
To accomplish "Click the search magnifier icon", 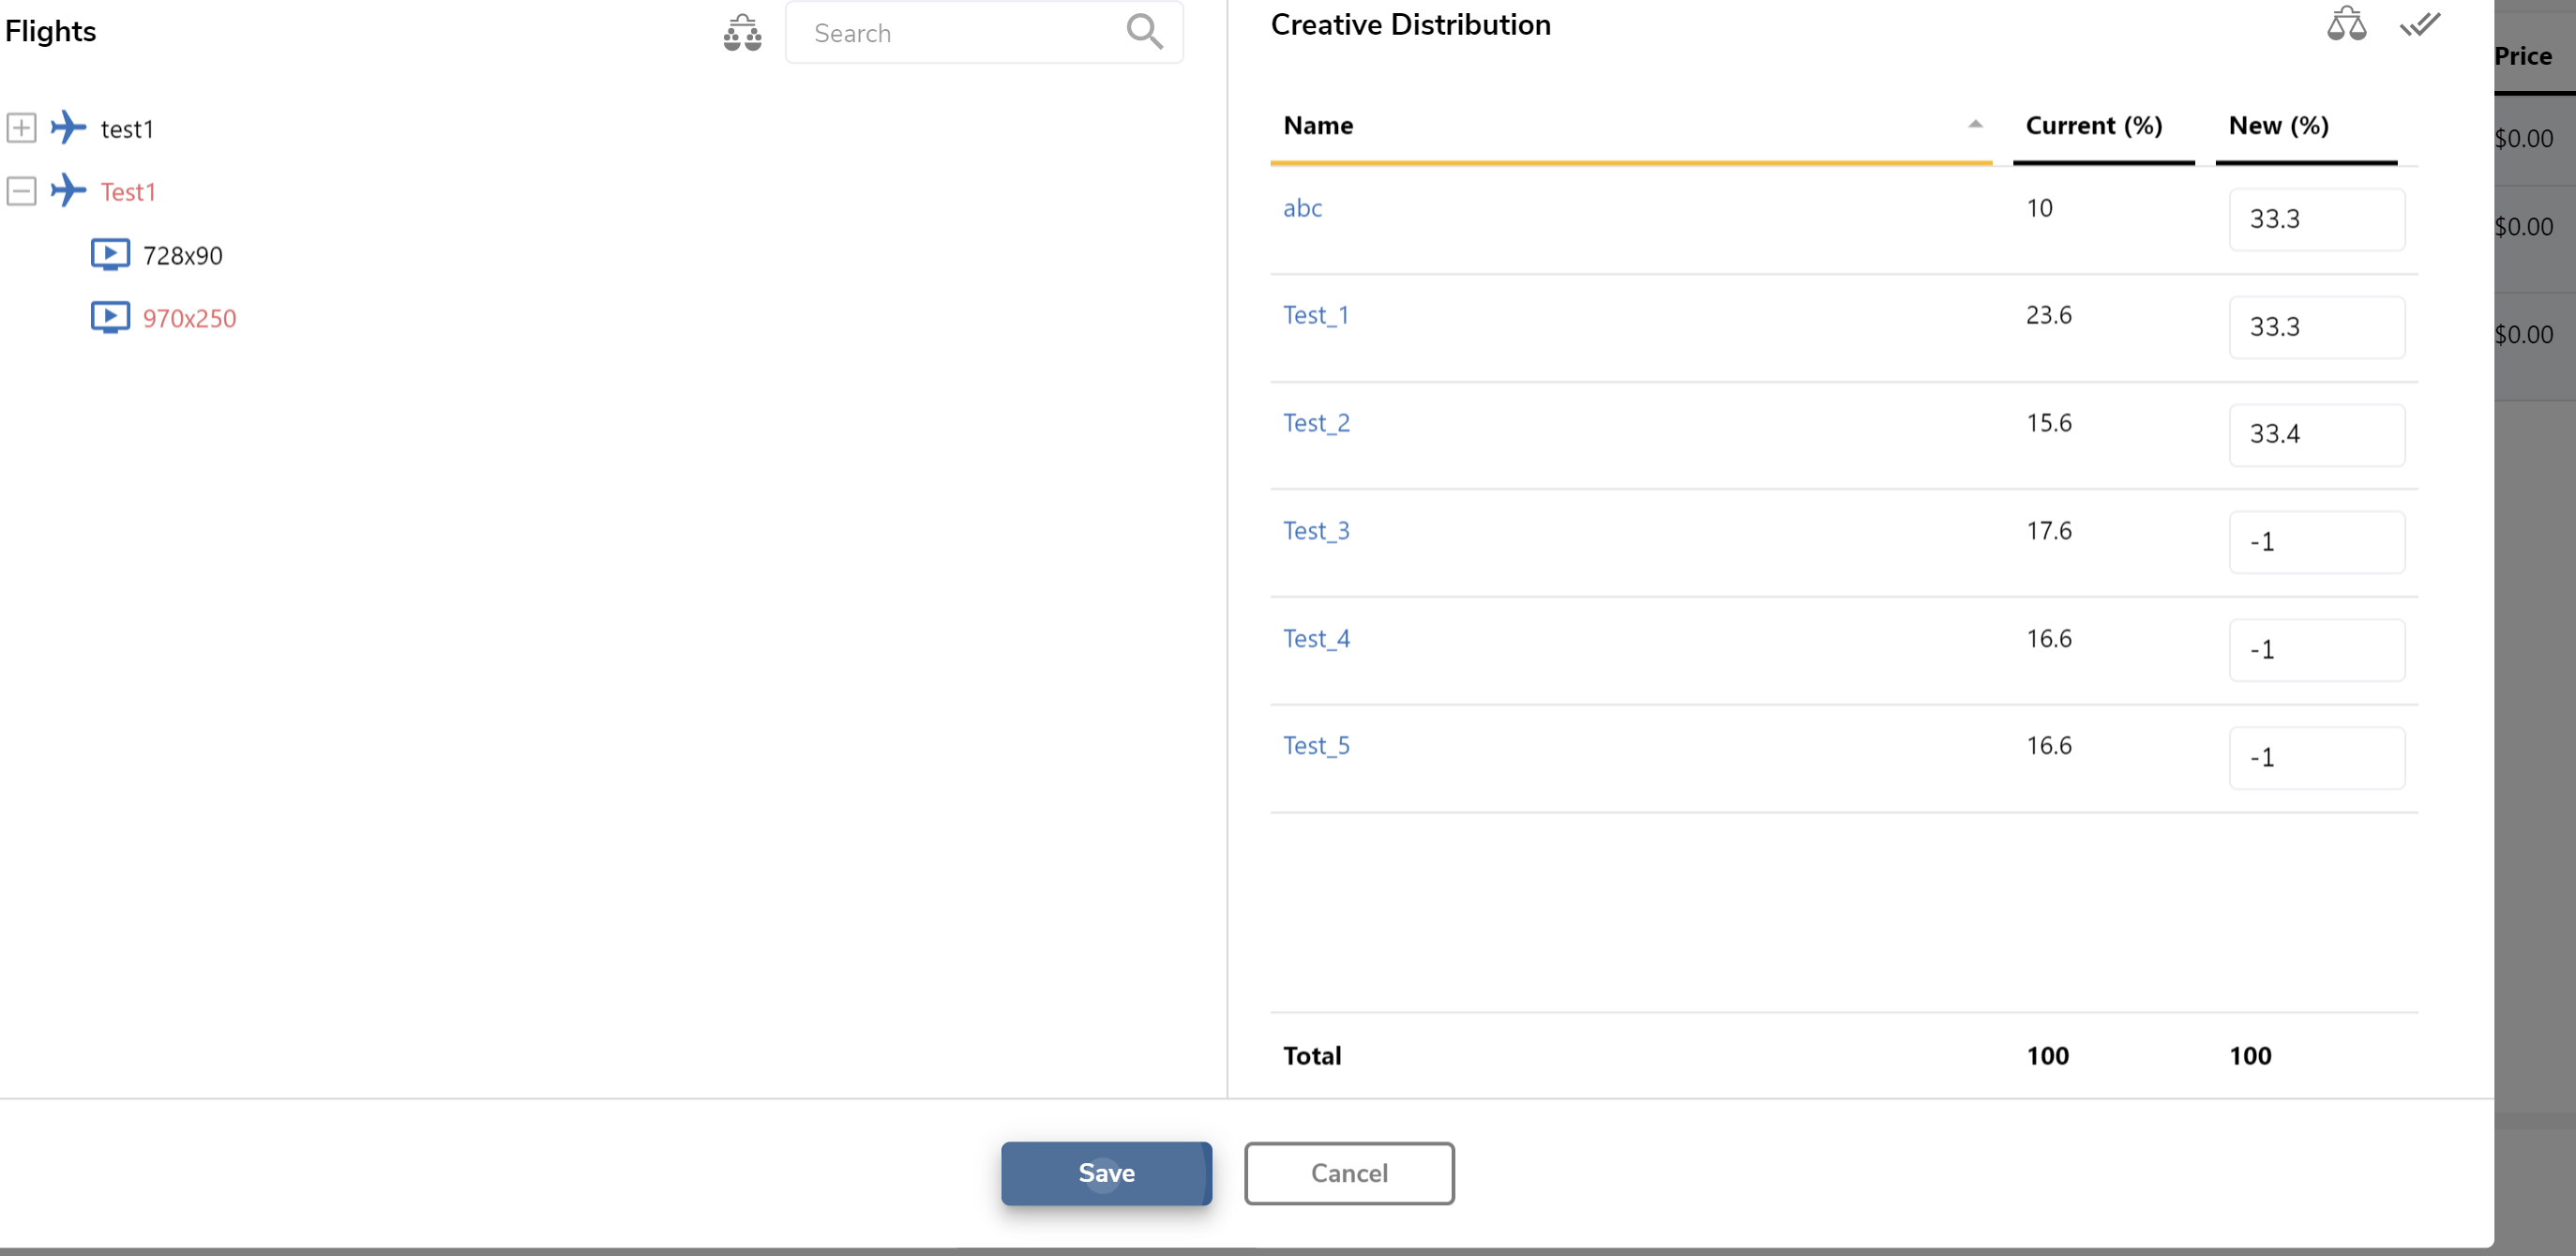I will (x=1144, y=32).
